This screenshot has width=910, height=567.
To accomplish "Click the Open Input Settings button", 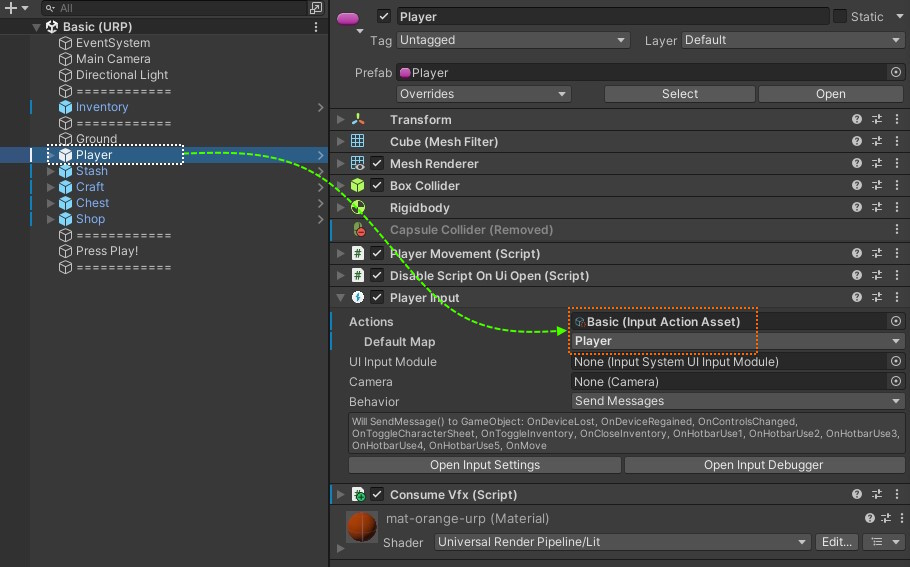I will 484,465.
